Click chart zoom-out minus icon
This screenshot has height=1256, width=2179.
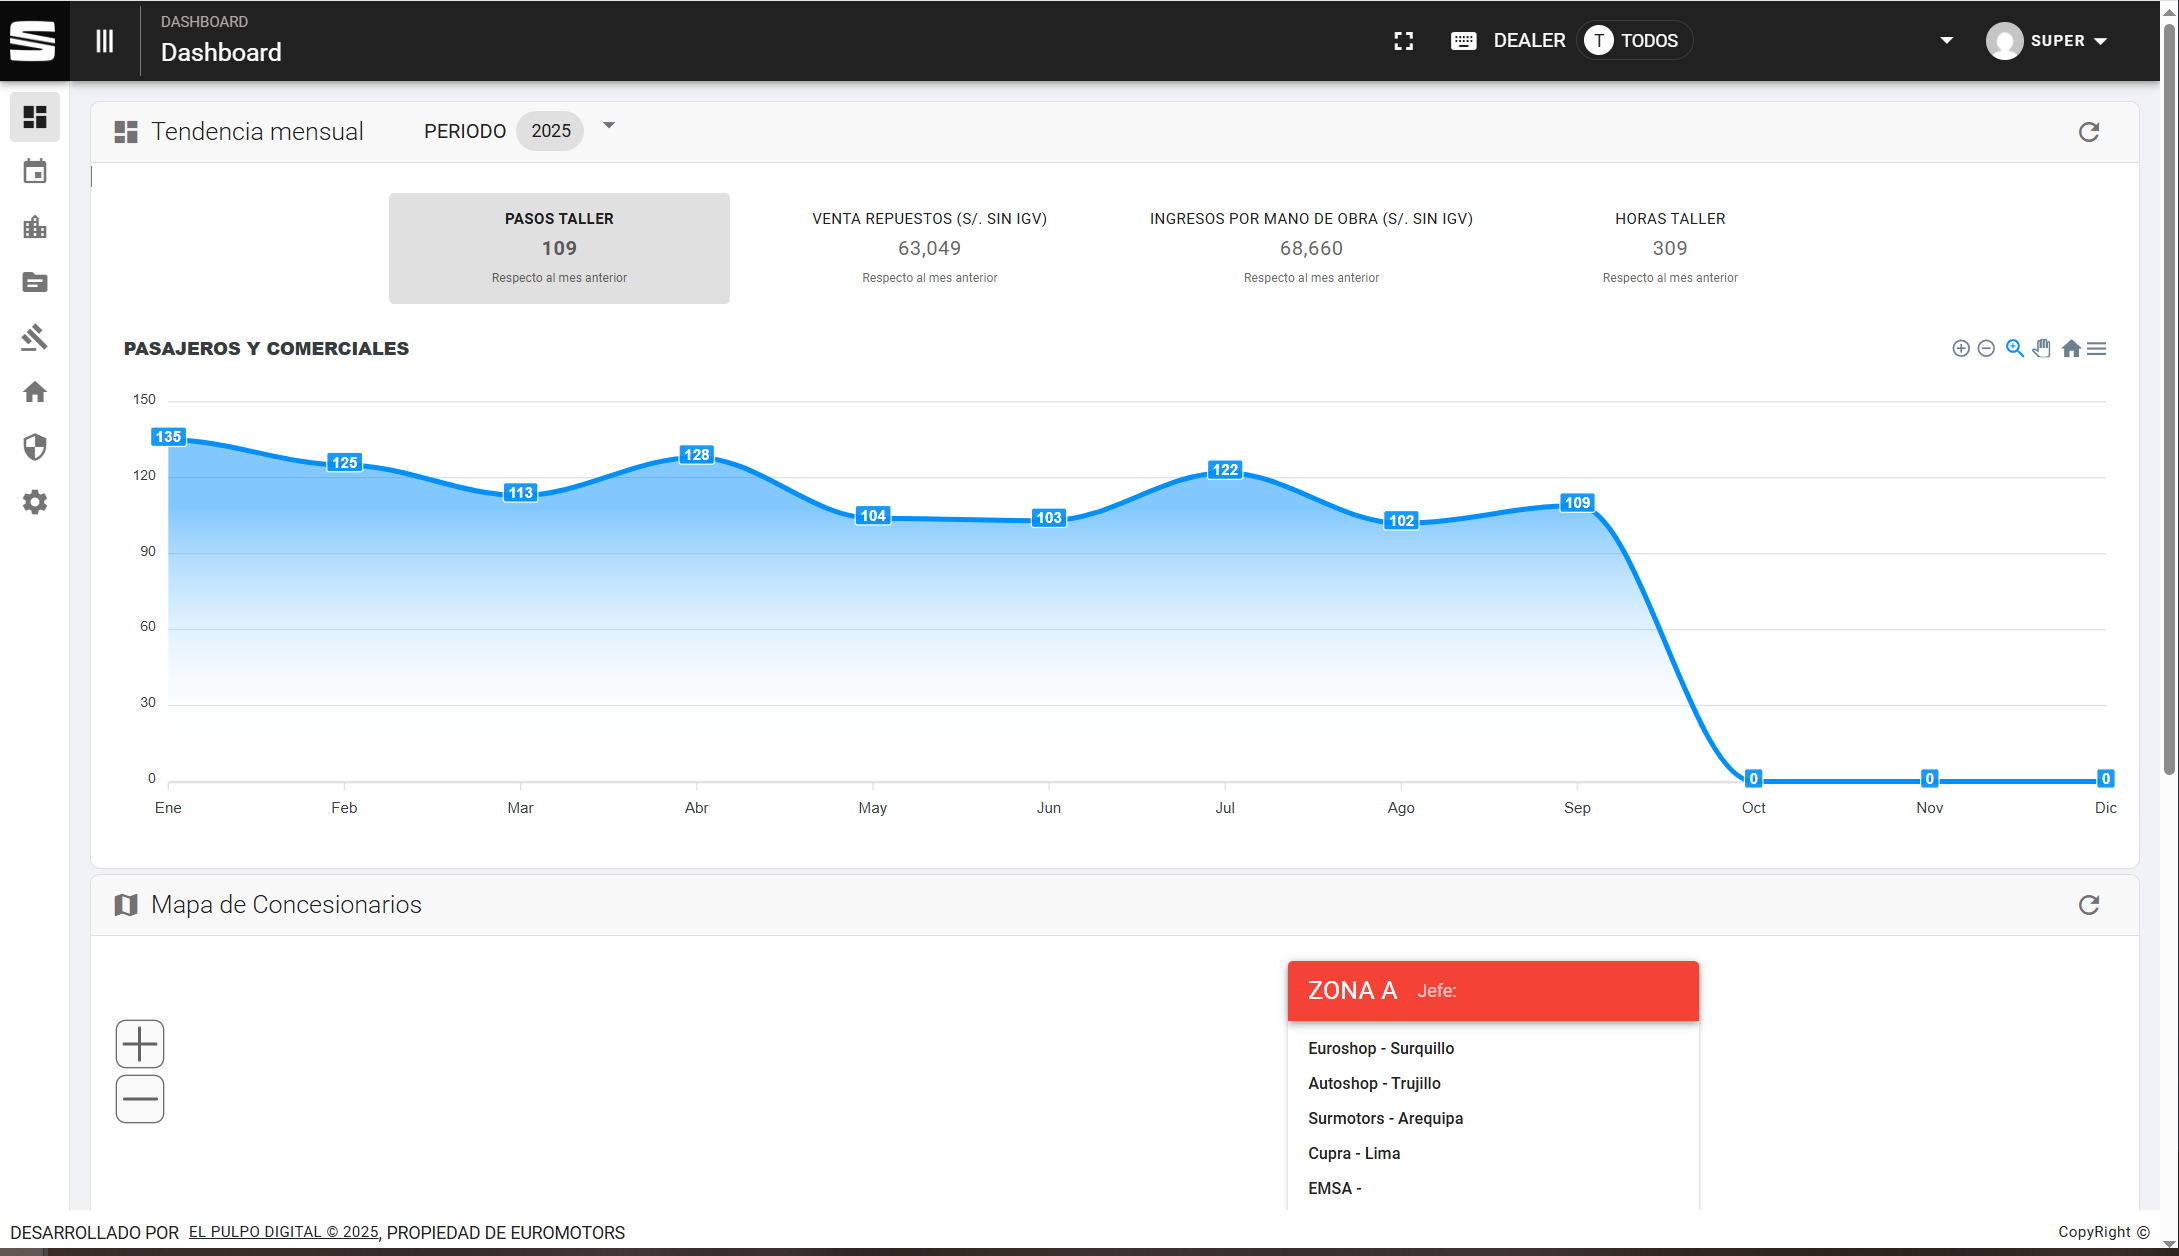[x=1986, y=348]
